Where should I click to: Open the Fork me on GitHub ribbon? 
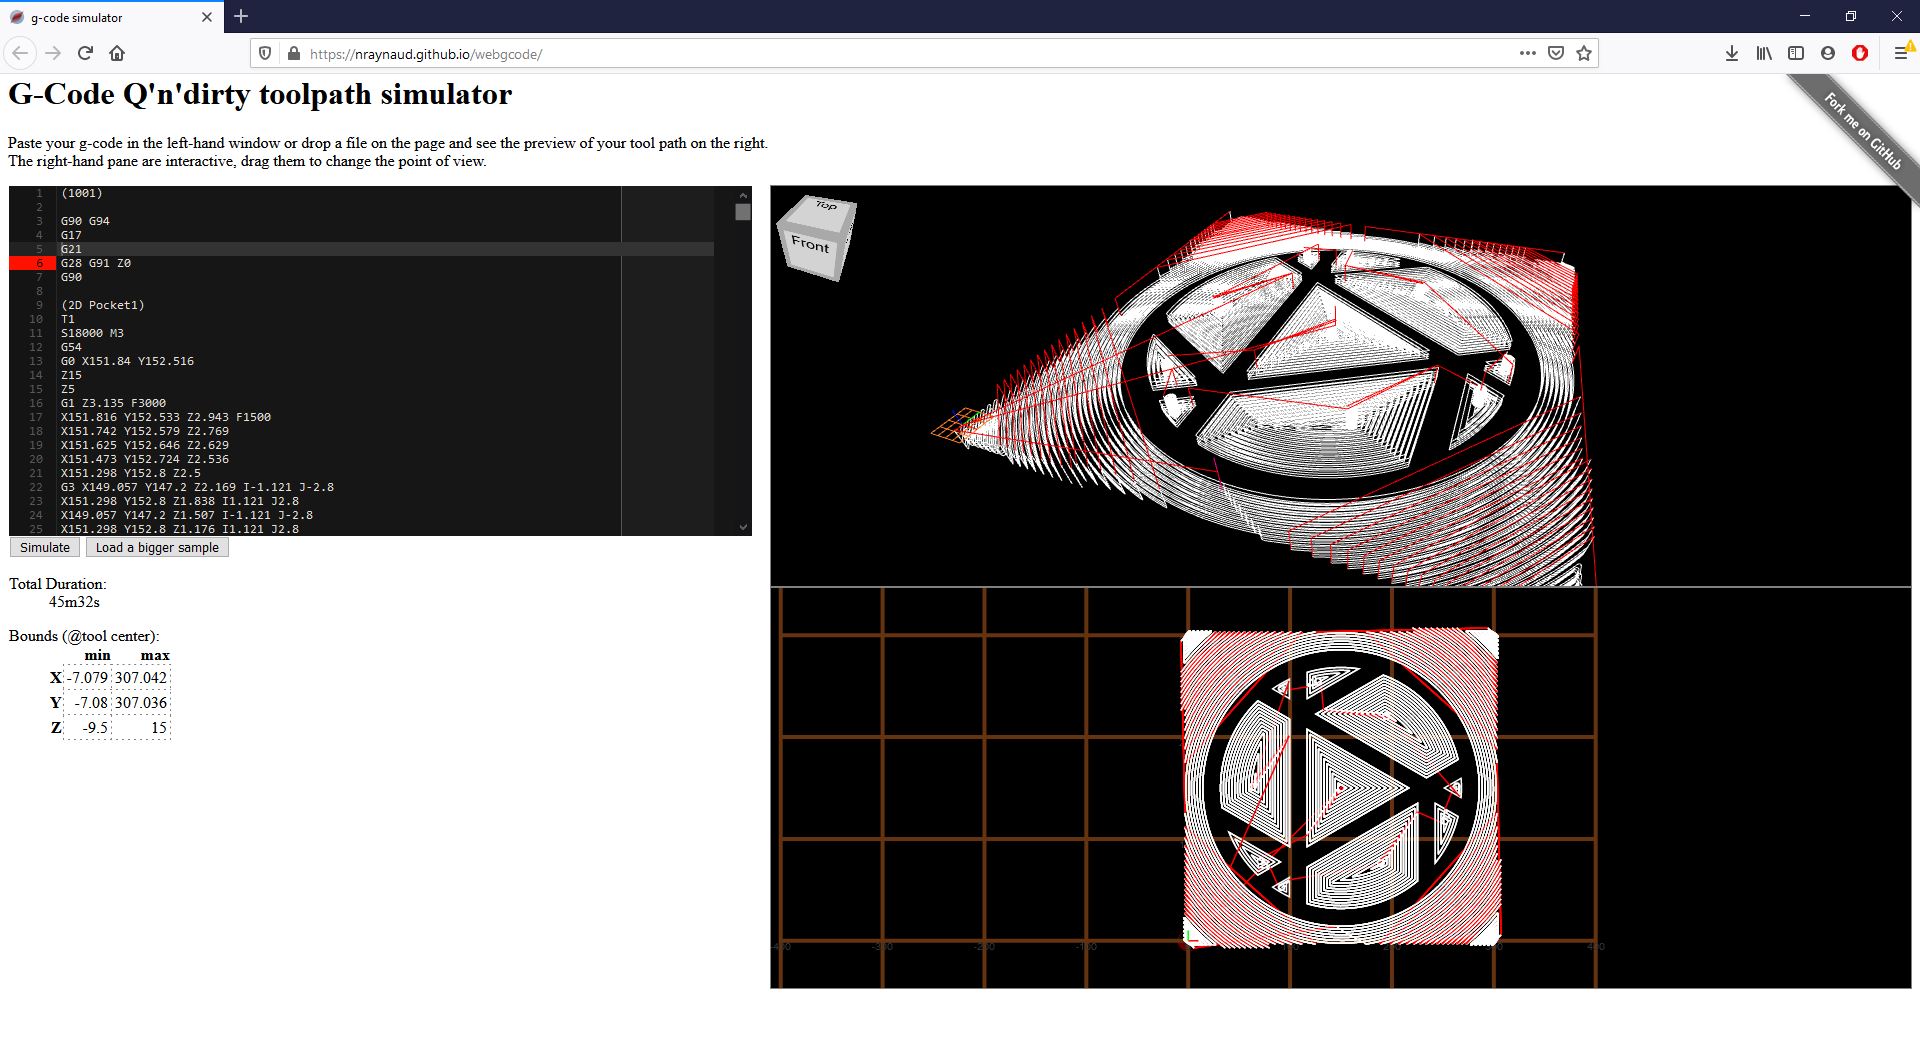coord(1862,131)
